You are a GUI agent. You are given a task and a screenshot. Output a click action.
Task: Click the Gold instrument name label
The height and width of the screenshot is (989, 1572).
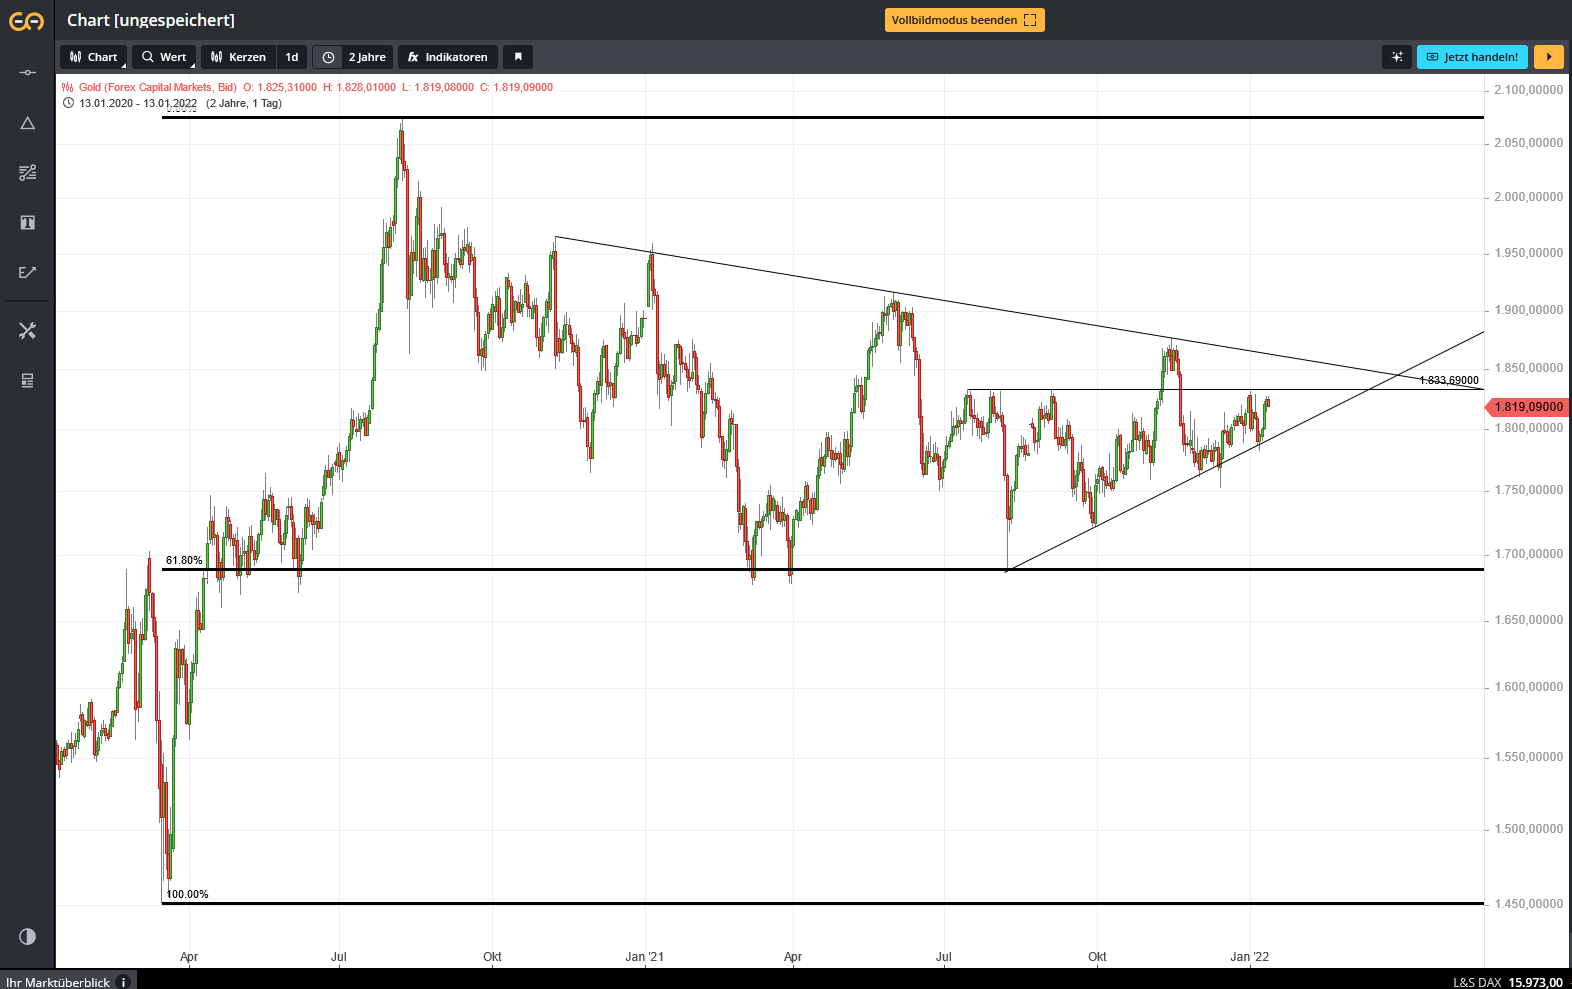pos(158,87)
